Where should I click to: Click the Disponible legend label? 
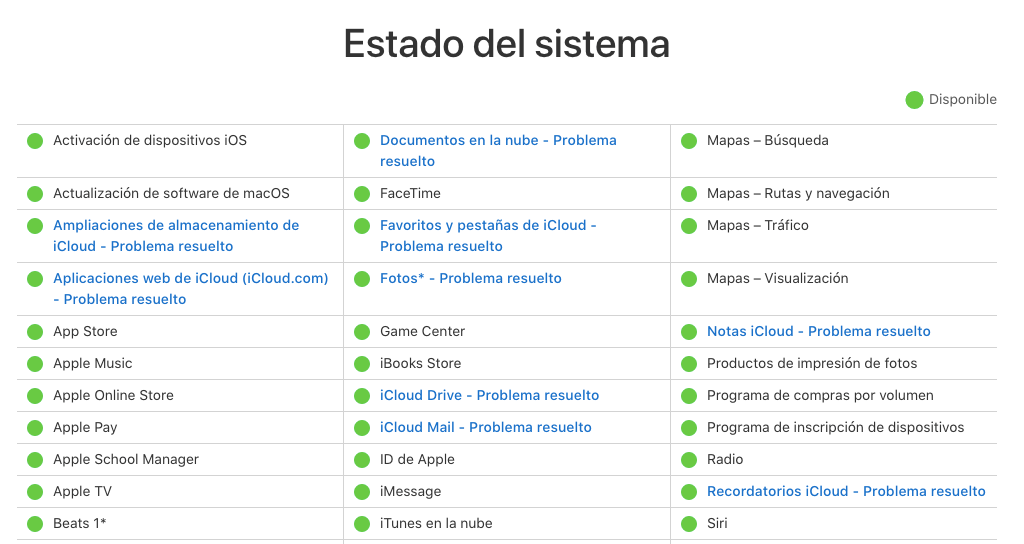coord(963,99)
